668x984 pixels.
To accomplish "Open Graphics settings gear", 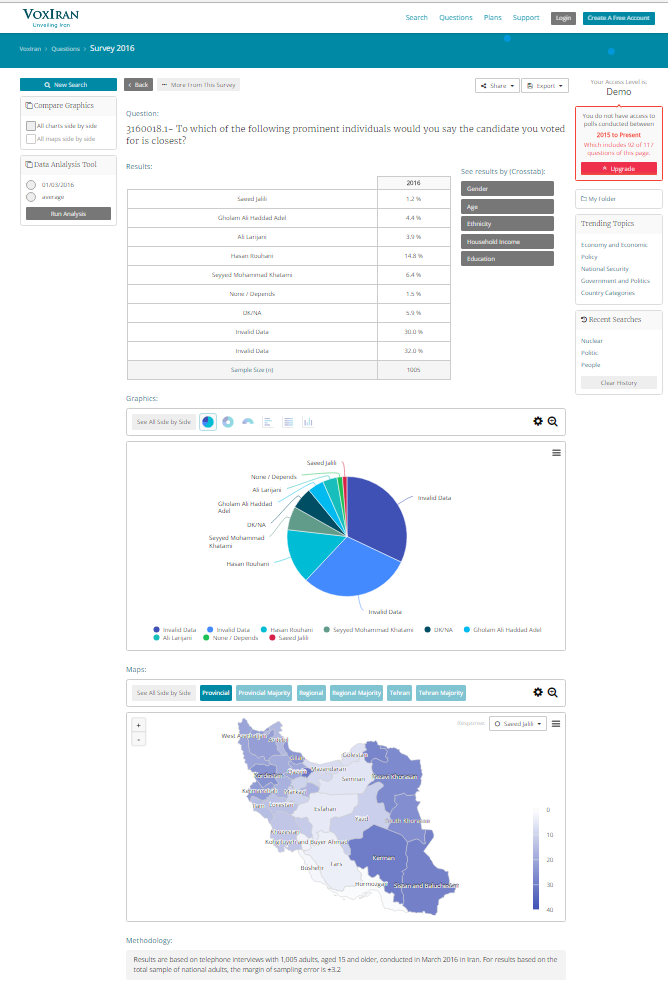I will point(538,422).
